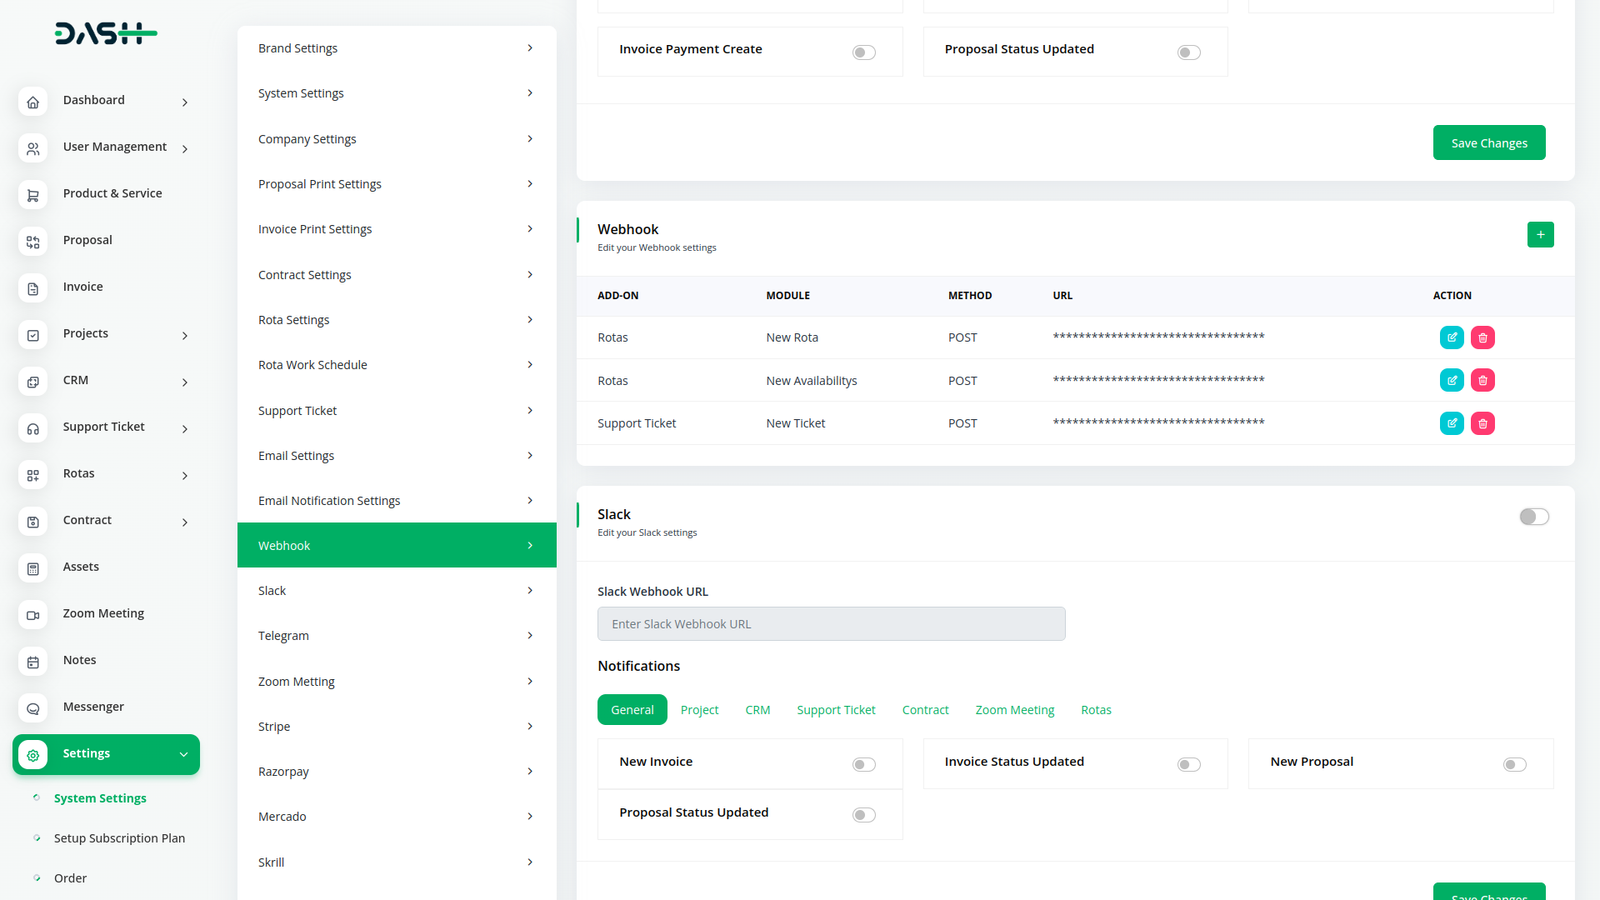The height and width of the screenshot is (900, 1600).
Task: Enable the main Slack settings toggle
Action: coord(1533,517)
